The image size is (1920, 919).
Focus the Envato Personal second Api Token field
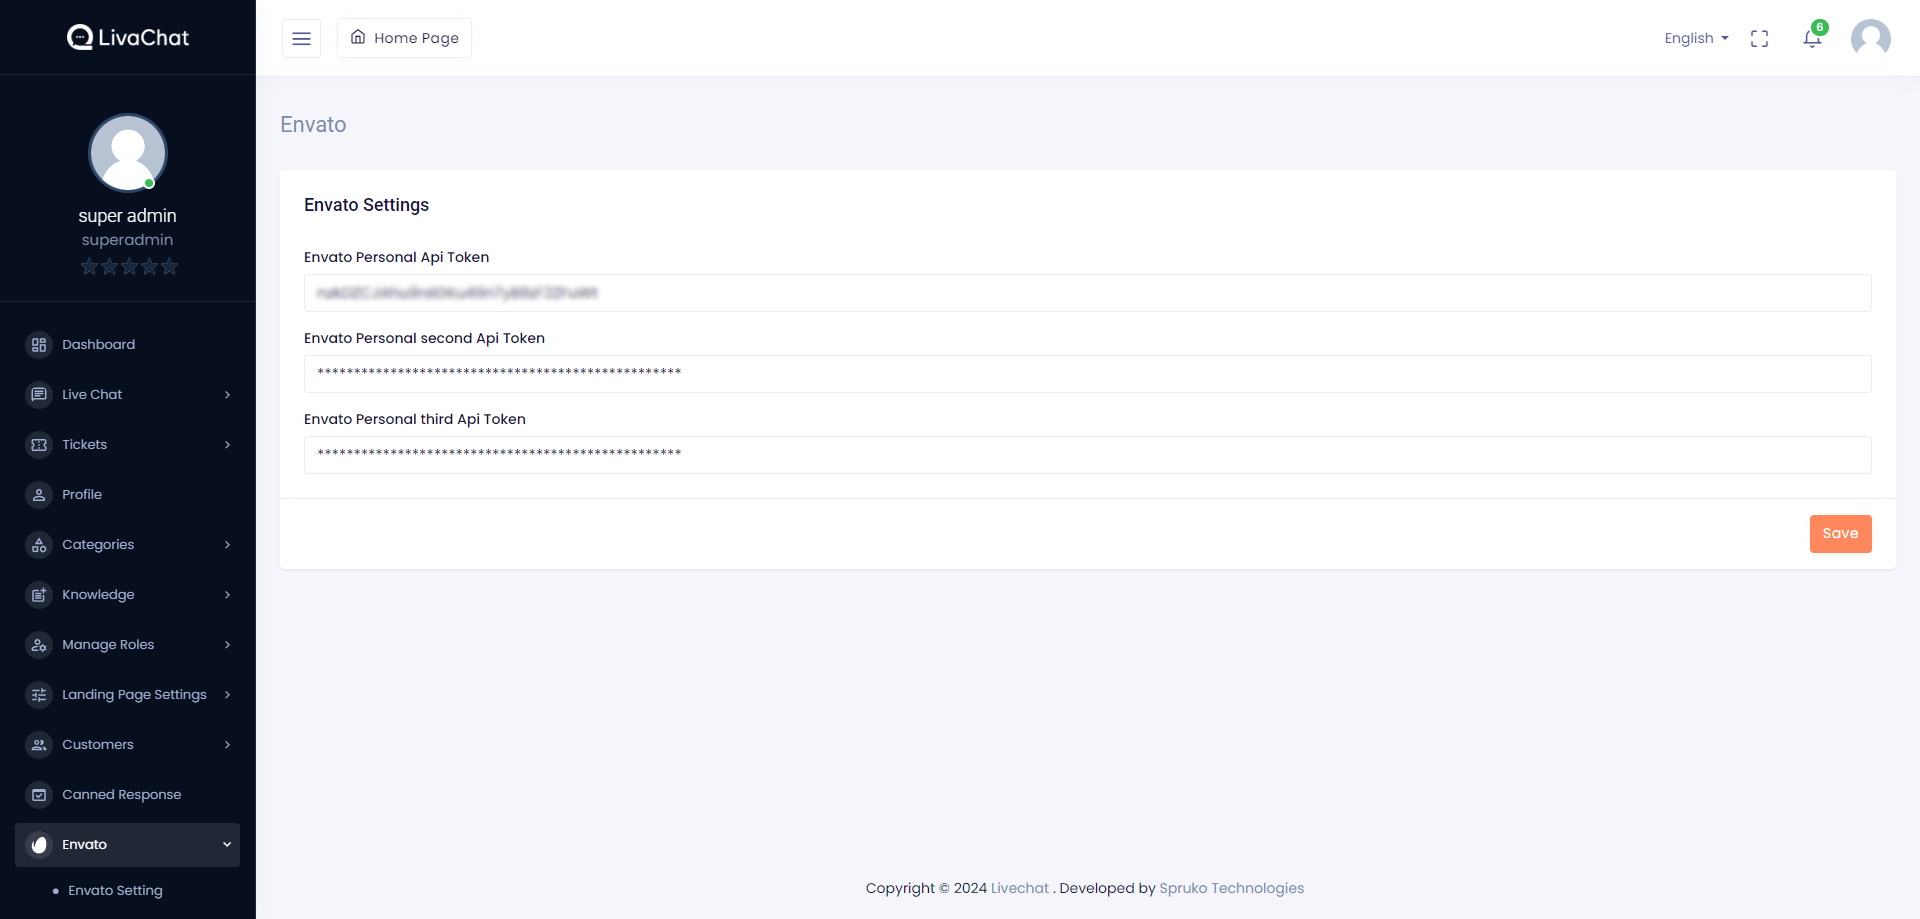[x=1087, y=374]
